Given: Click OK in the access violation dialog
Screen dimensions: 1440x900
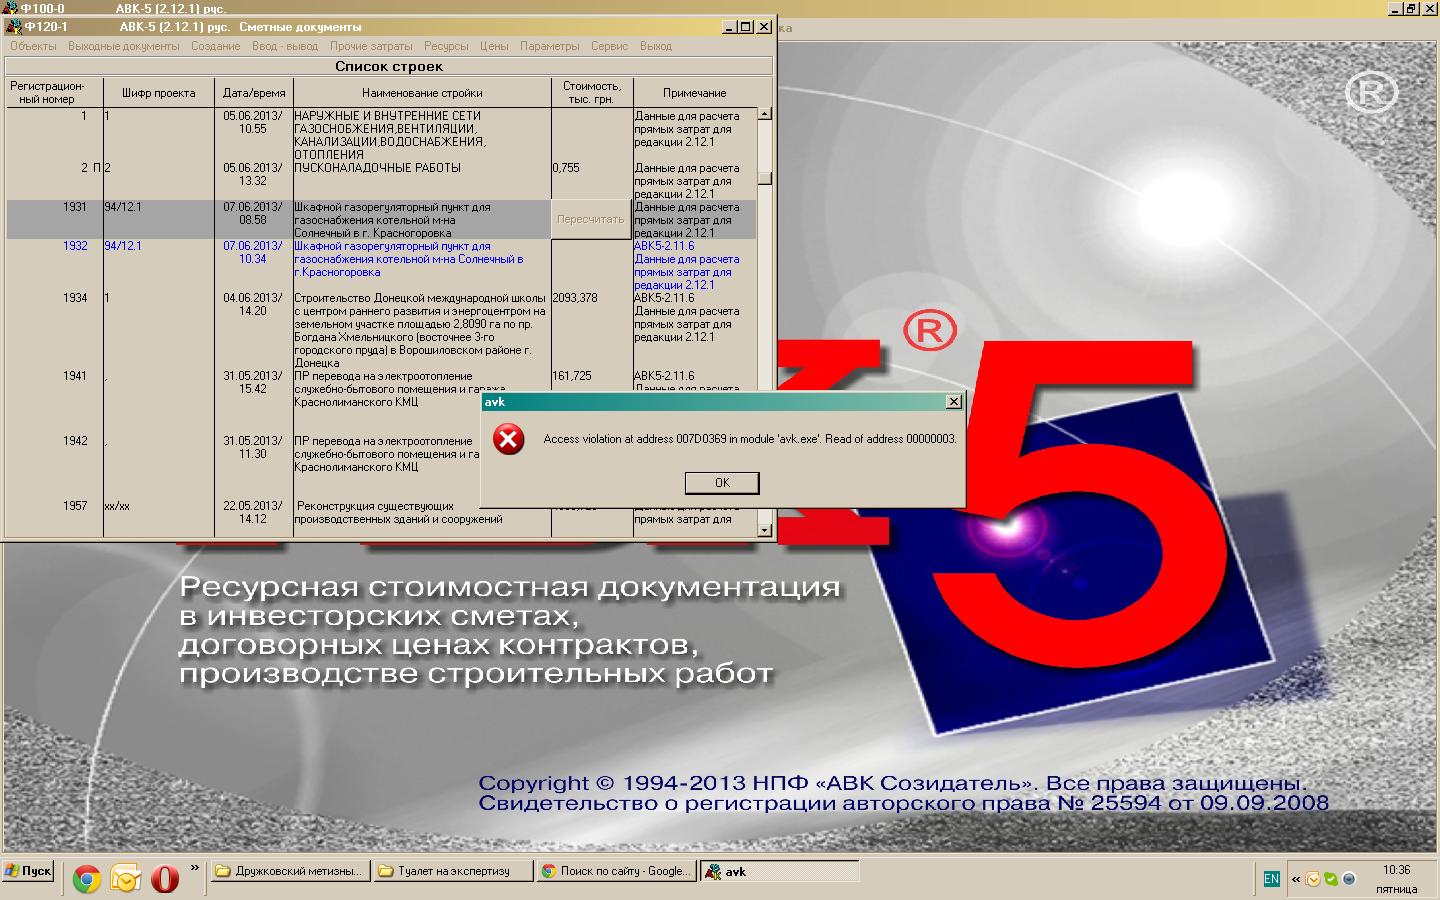Looking at the screenshot, I should tap(722, 483).
